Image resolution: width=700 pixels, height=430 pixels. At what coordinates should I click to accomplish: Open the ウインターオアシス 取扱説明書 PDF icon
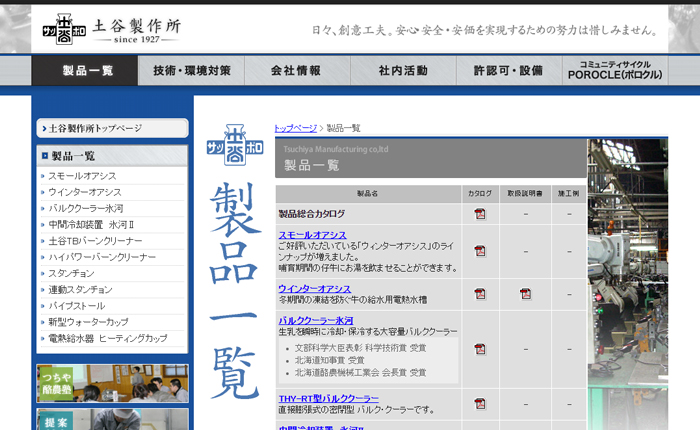525,294
